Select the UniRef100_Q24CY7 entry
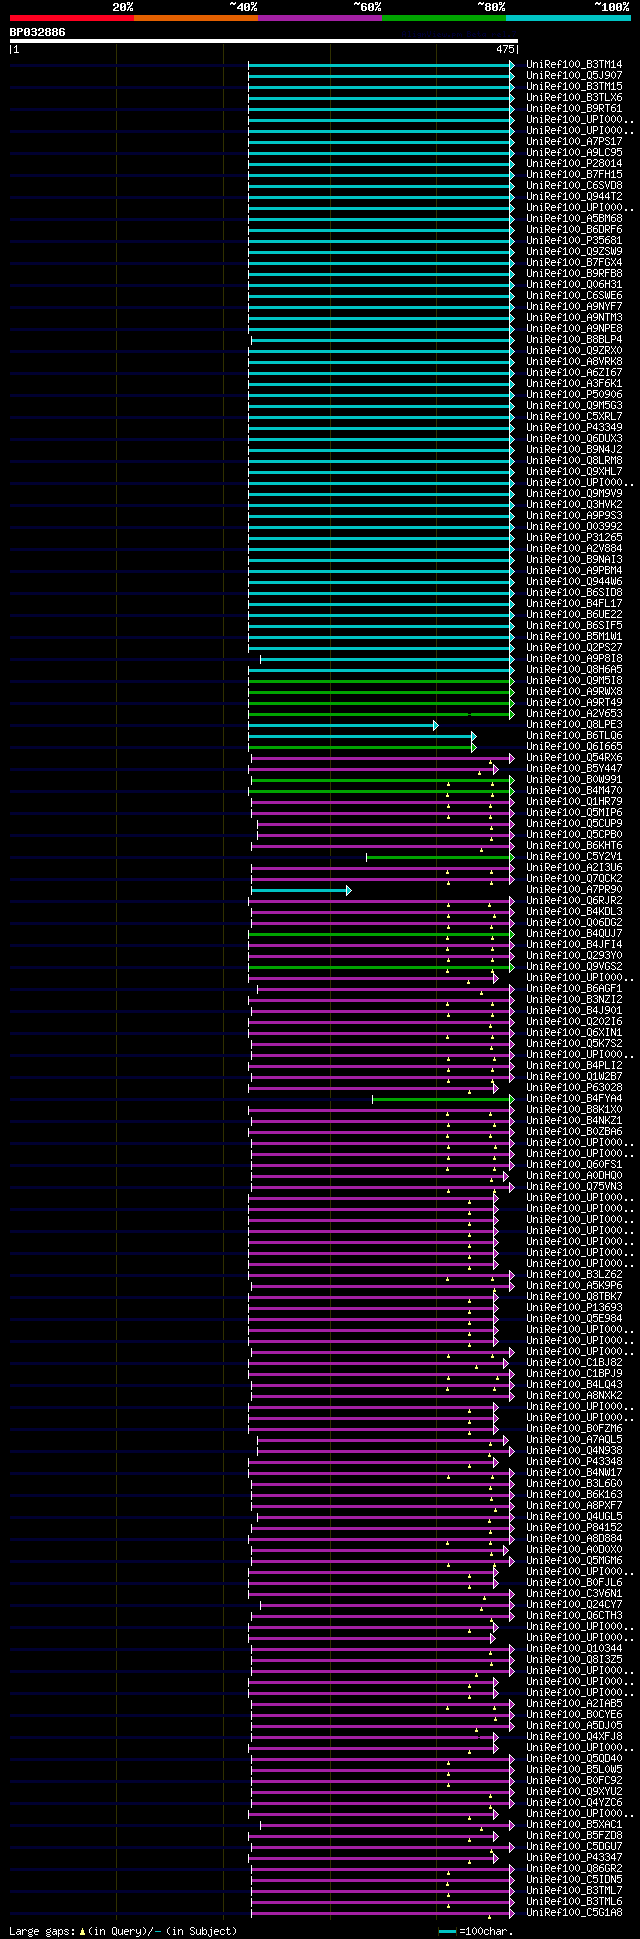Viewport: 640px width, 1939px height. 574,1604
